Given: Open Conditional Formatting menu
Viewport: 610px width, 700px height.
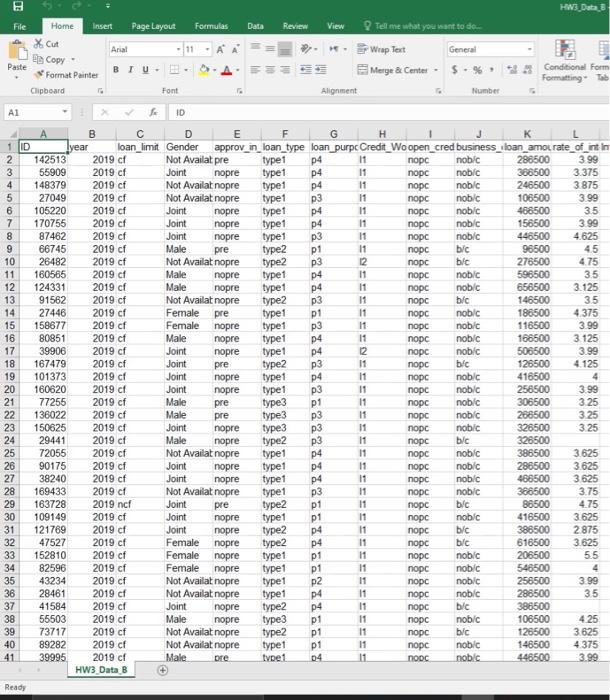Looking at the screenshot, I should coord(564,61).
